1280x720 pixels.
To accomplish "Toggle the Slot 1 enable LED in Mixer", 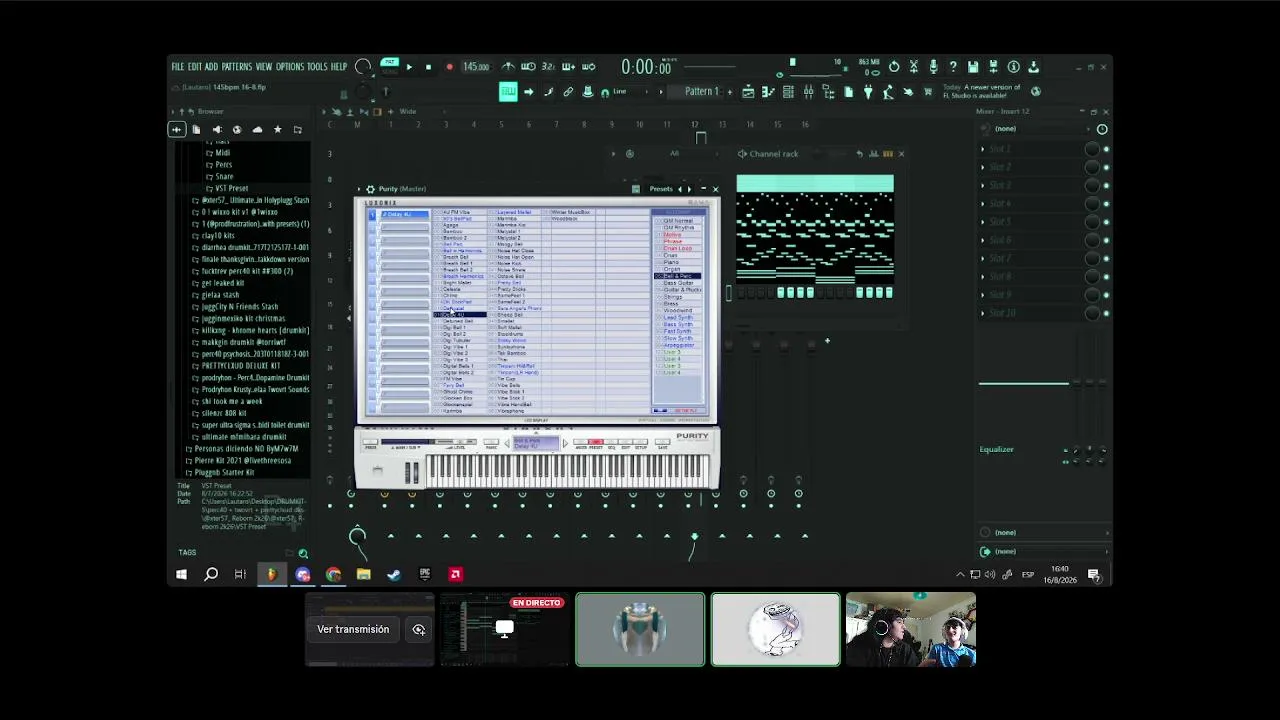I will click(1105, 149).
